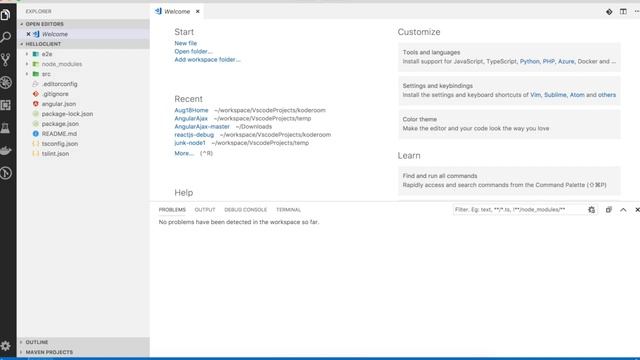Viewport: 640px width, 360px height.
Task: Expand the Maven Projects section
Action: 83,352
